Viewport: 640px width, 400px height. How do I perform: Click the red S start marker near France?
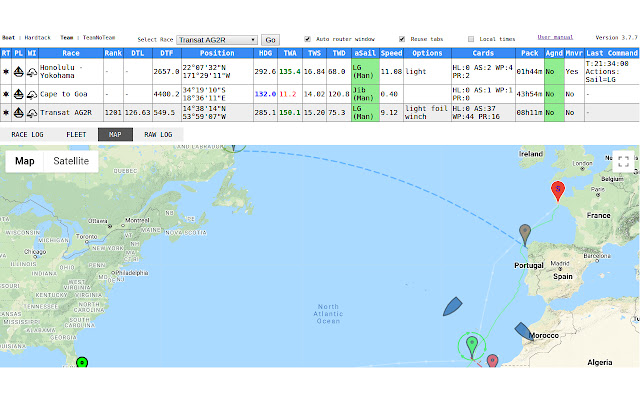click(558, 192)
